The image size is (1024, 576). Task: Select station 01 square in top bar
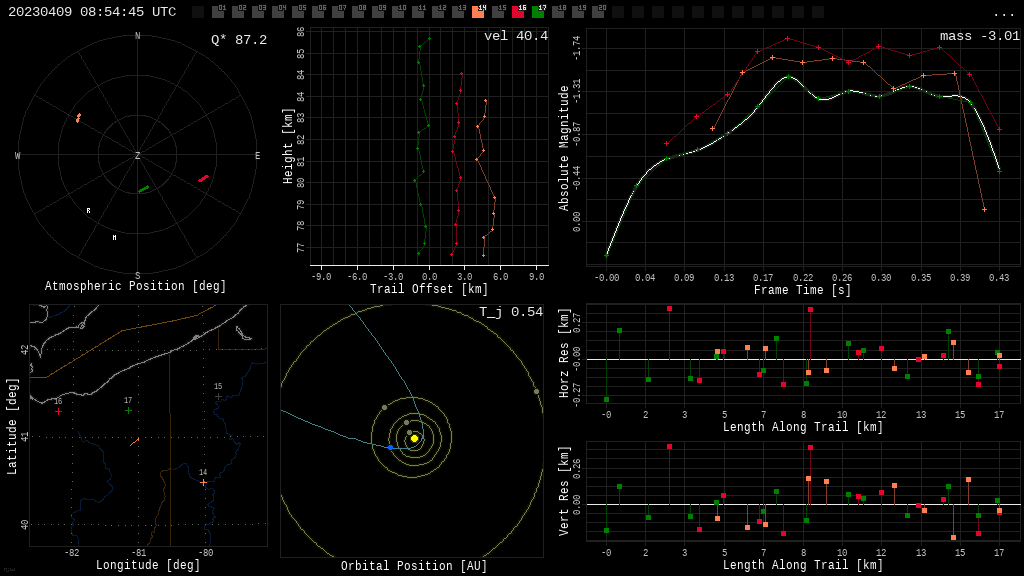[x=218, y=12]
